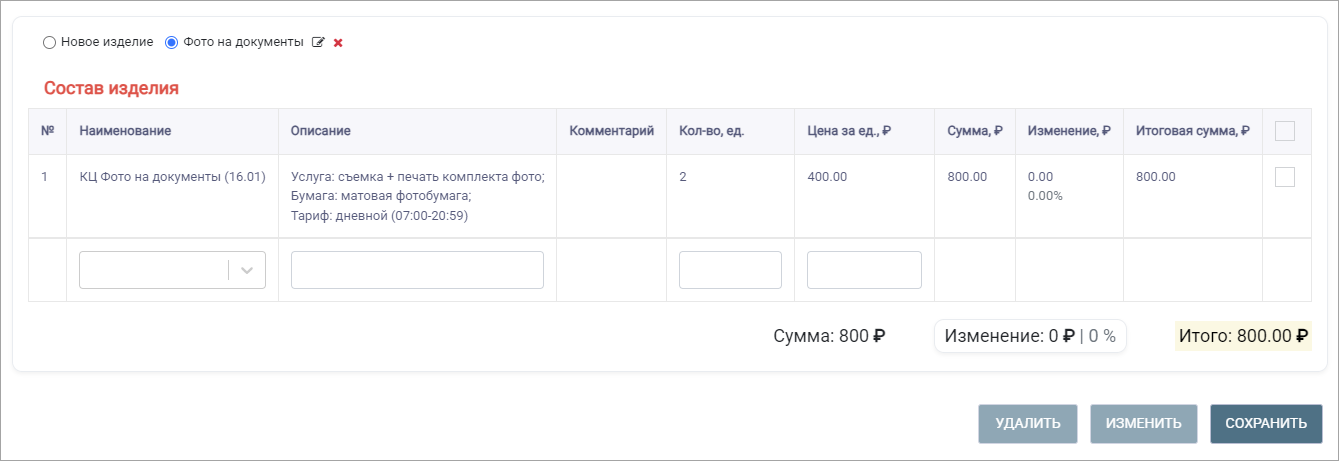Click the СОХРАНИТЬ button
Screen dimensions: 1339x461
click(1266, 424)
